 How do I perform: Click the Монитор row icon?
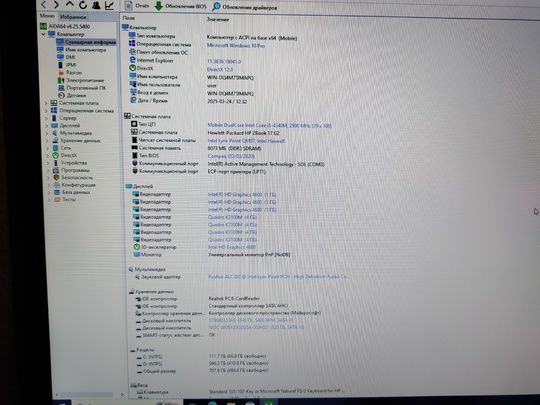coord(137,255)
